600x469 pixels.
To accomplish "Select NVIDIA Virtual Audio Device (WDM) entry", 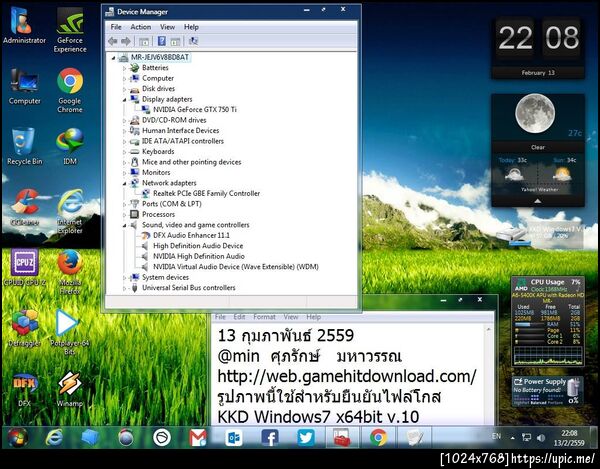I will pyautogui.click(x=236, y=267).
